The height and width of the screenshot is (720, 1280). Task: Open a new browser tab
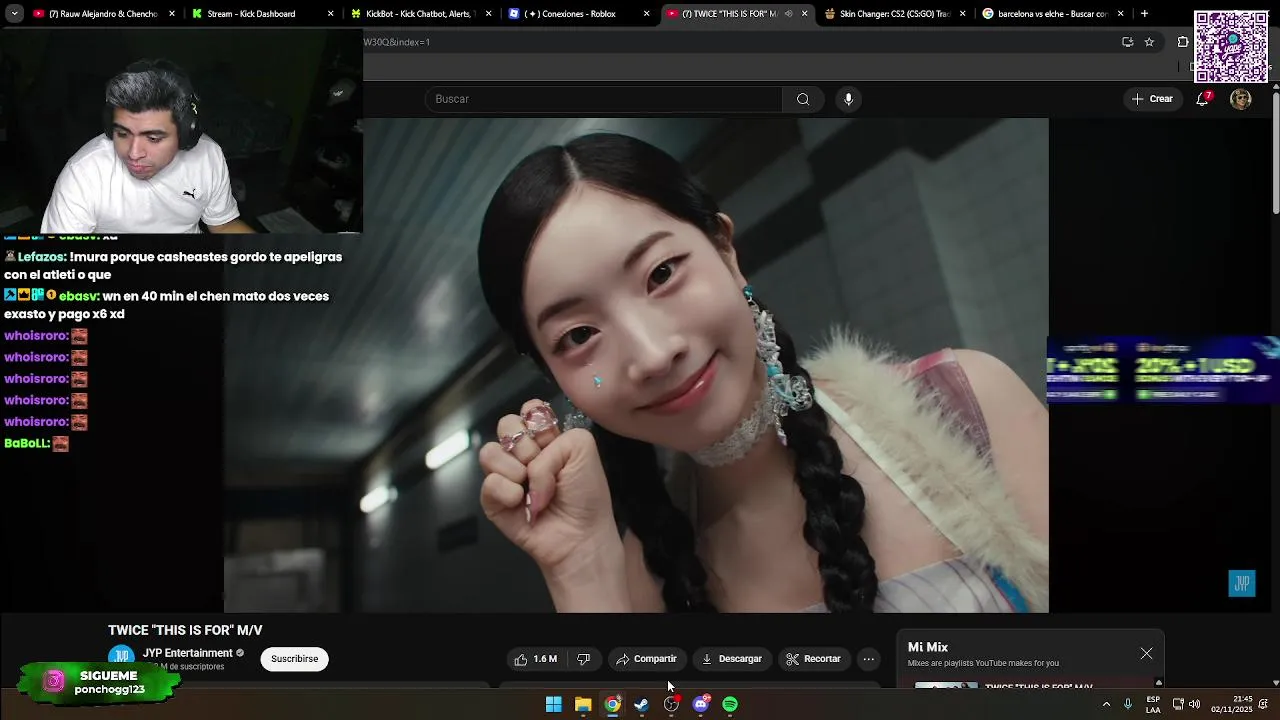[1144, 14]
